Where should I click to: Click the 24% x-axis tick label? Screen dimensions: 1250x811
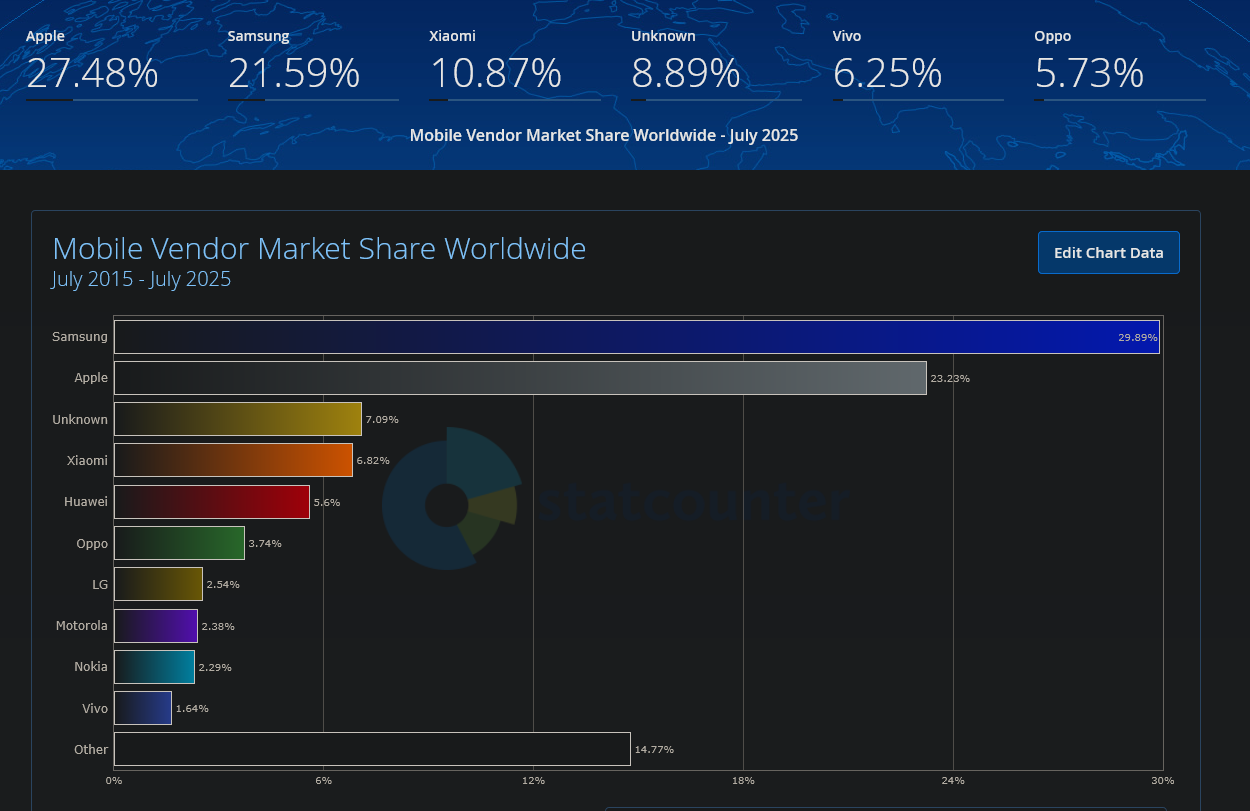pos(953,780)
